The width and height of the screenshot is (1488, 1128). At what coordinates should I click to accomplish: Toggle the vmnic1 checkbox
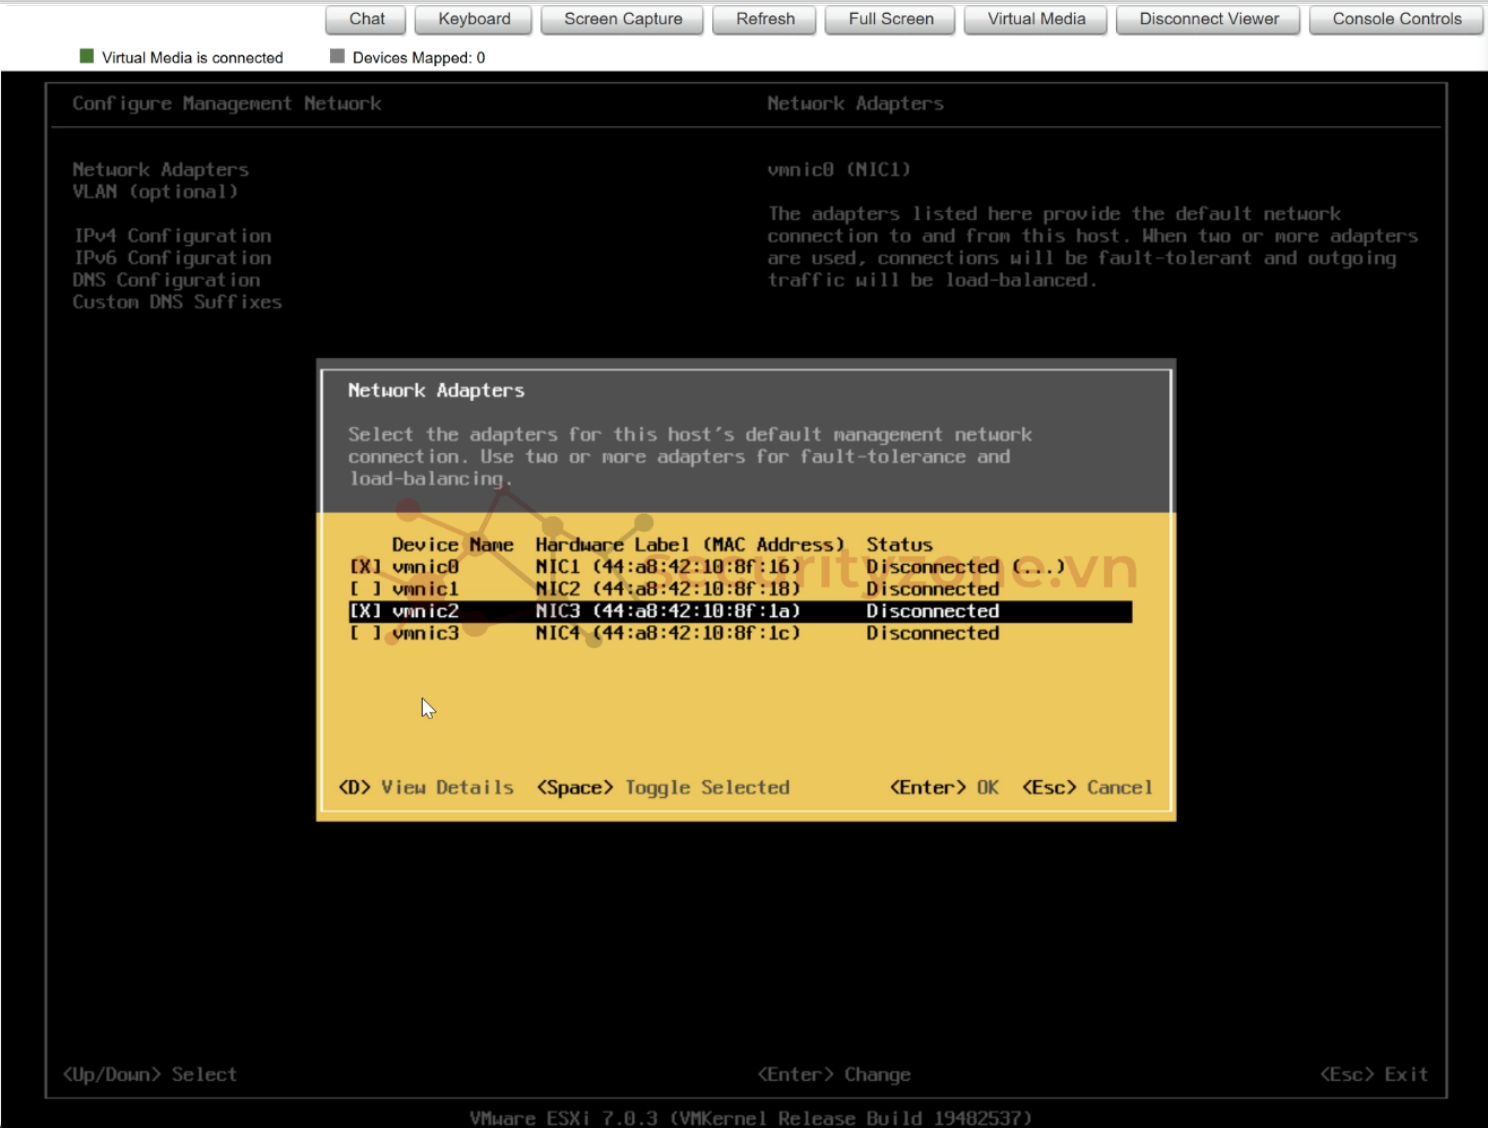[x=365, y=589]
